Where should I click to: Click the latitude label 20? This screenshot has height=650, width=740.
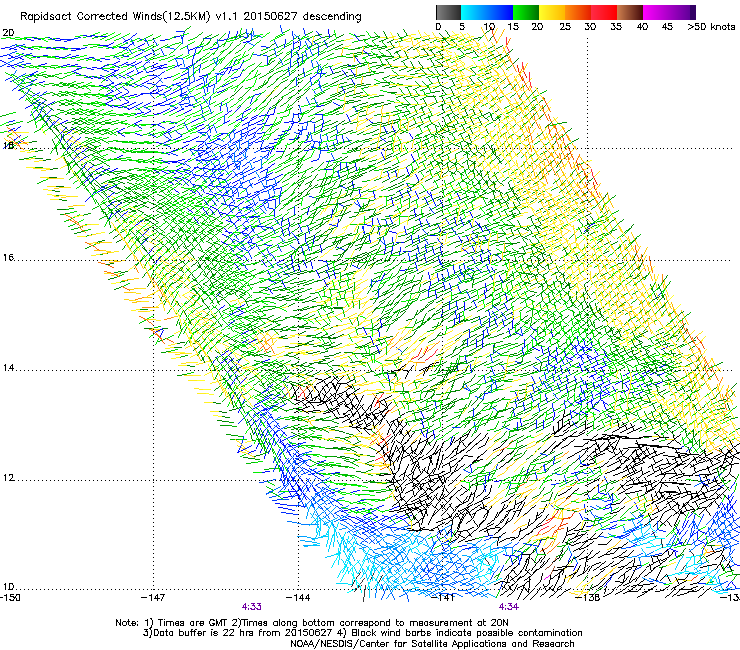pyautogui.click(x=8, y=33)
